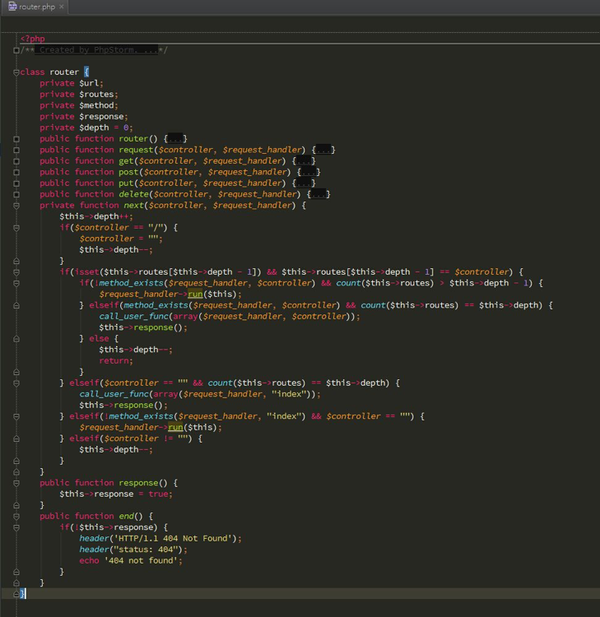Unfold the post() function via gutter plus
This screenshot has width=600, height=617.
click(x=18, y=172)
